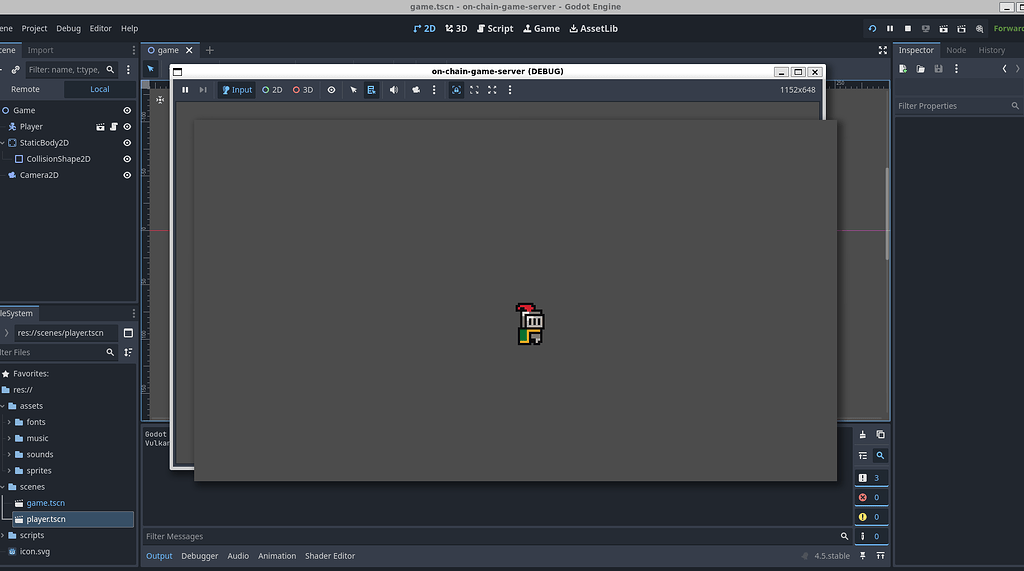Open embedding options three-dot menu before 1152x648
This screenshot has width=1024, height=571.
[510, 90]
